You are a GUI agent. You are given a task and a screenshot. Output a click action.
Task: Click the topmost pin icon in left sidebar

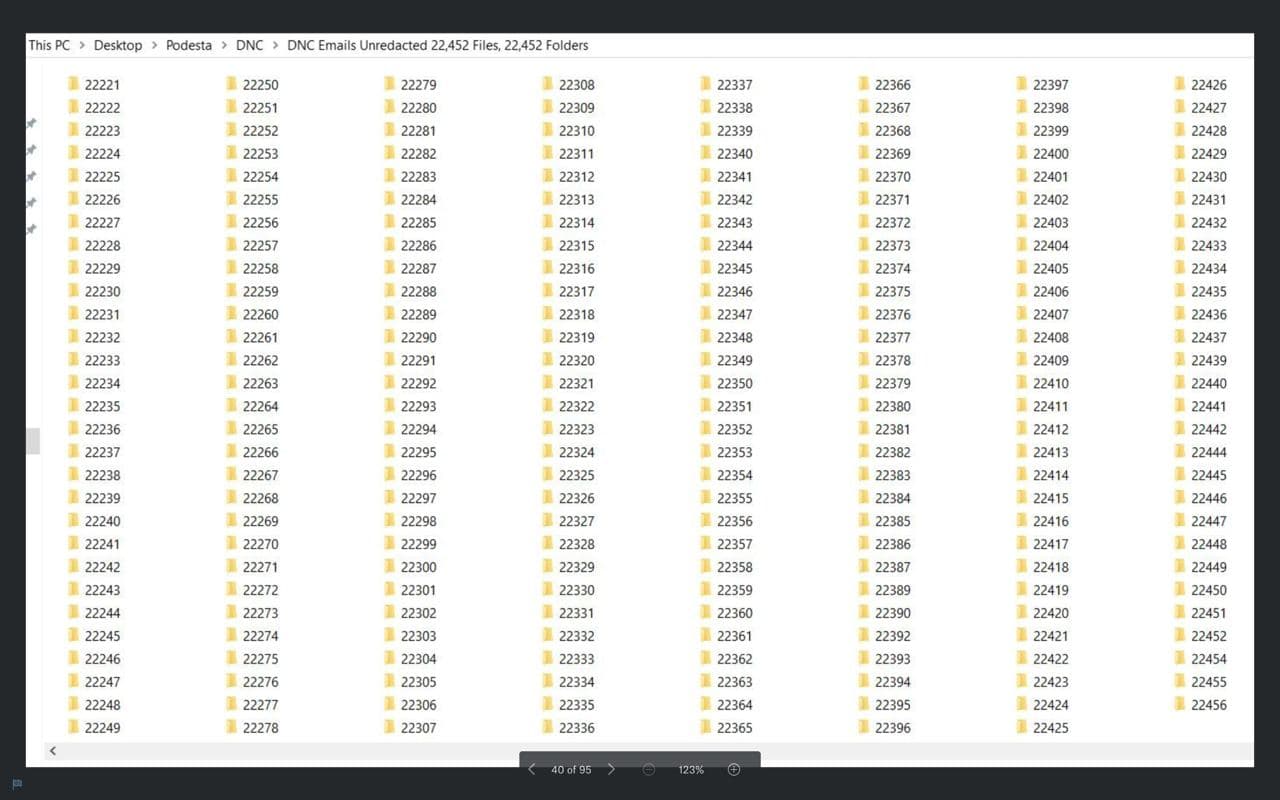click(31, 123)
